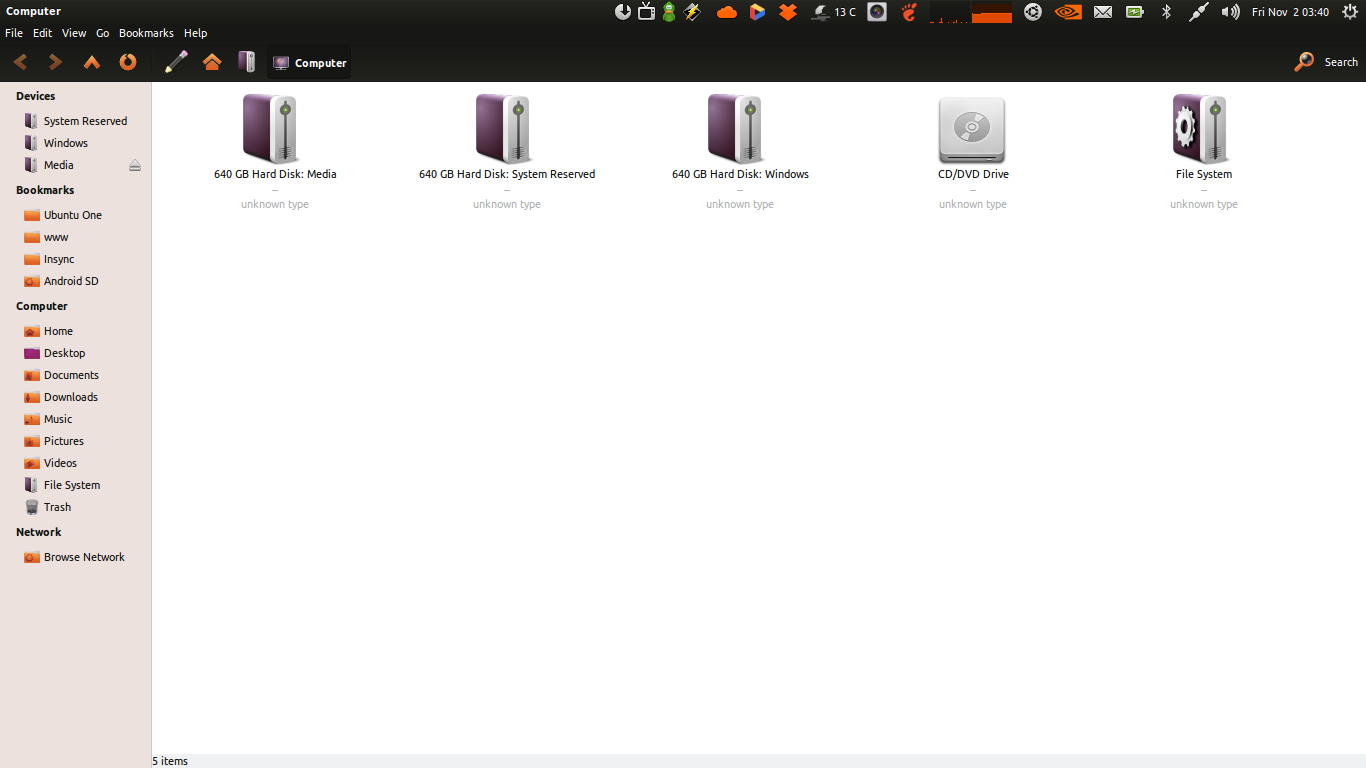Click Browse Network in sidebar
This screenshot has height=768, width=1366.
coord(76,557)
